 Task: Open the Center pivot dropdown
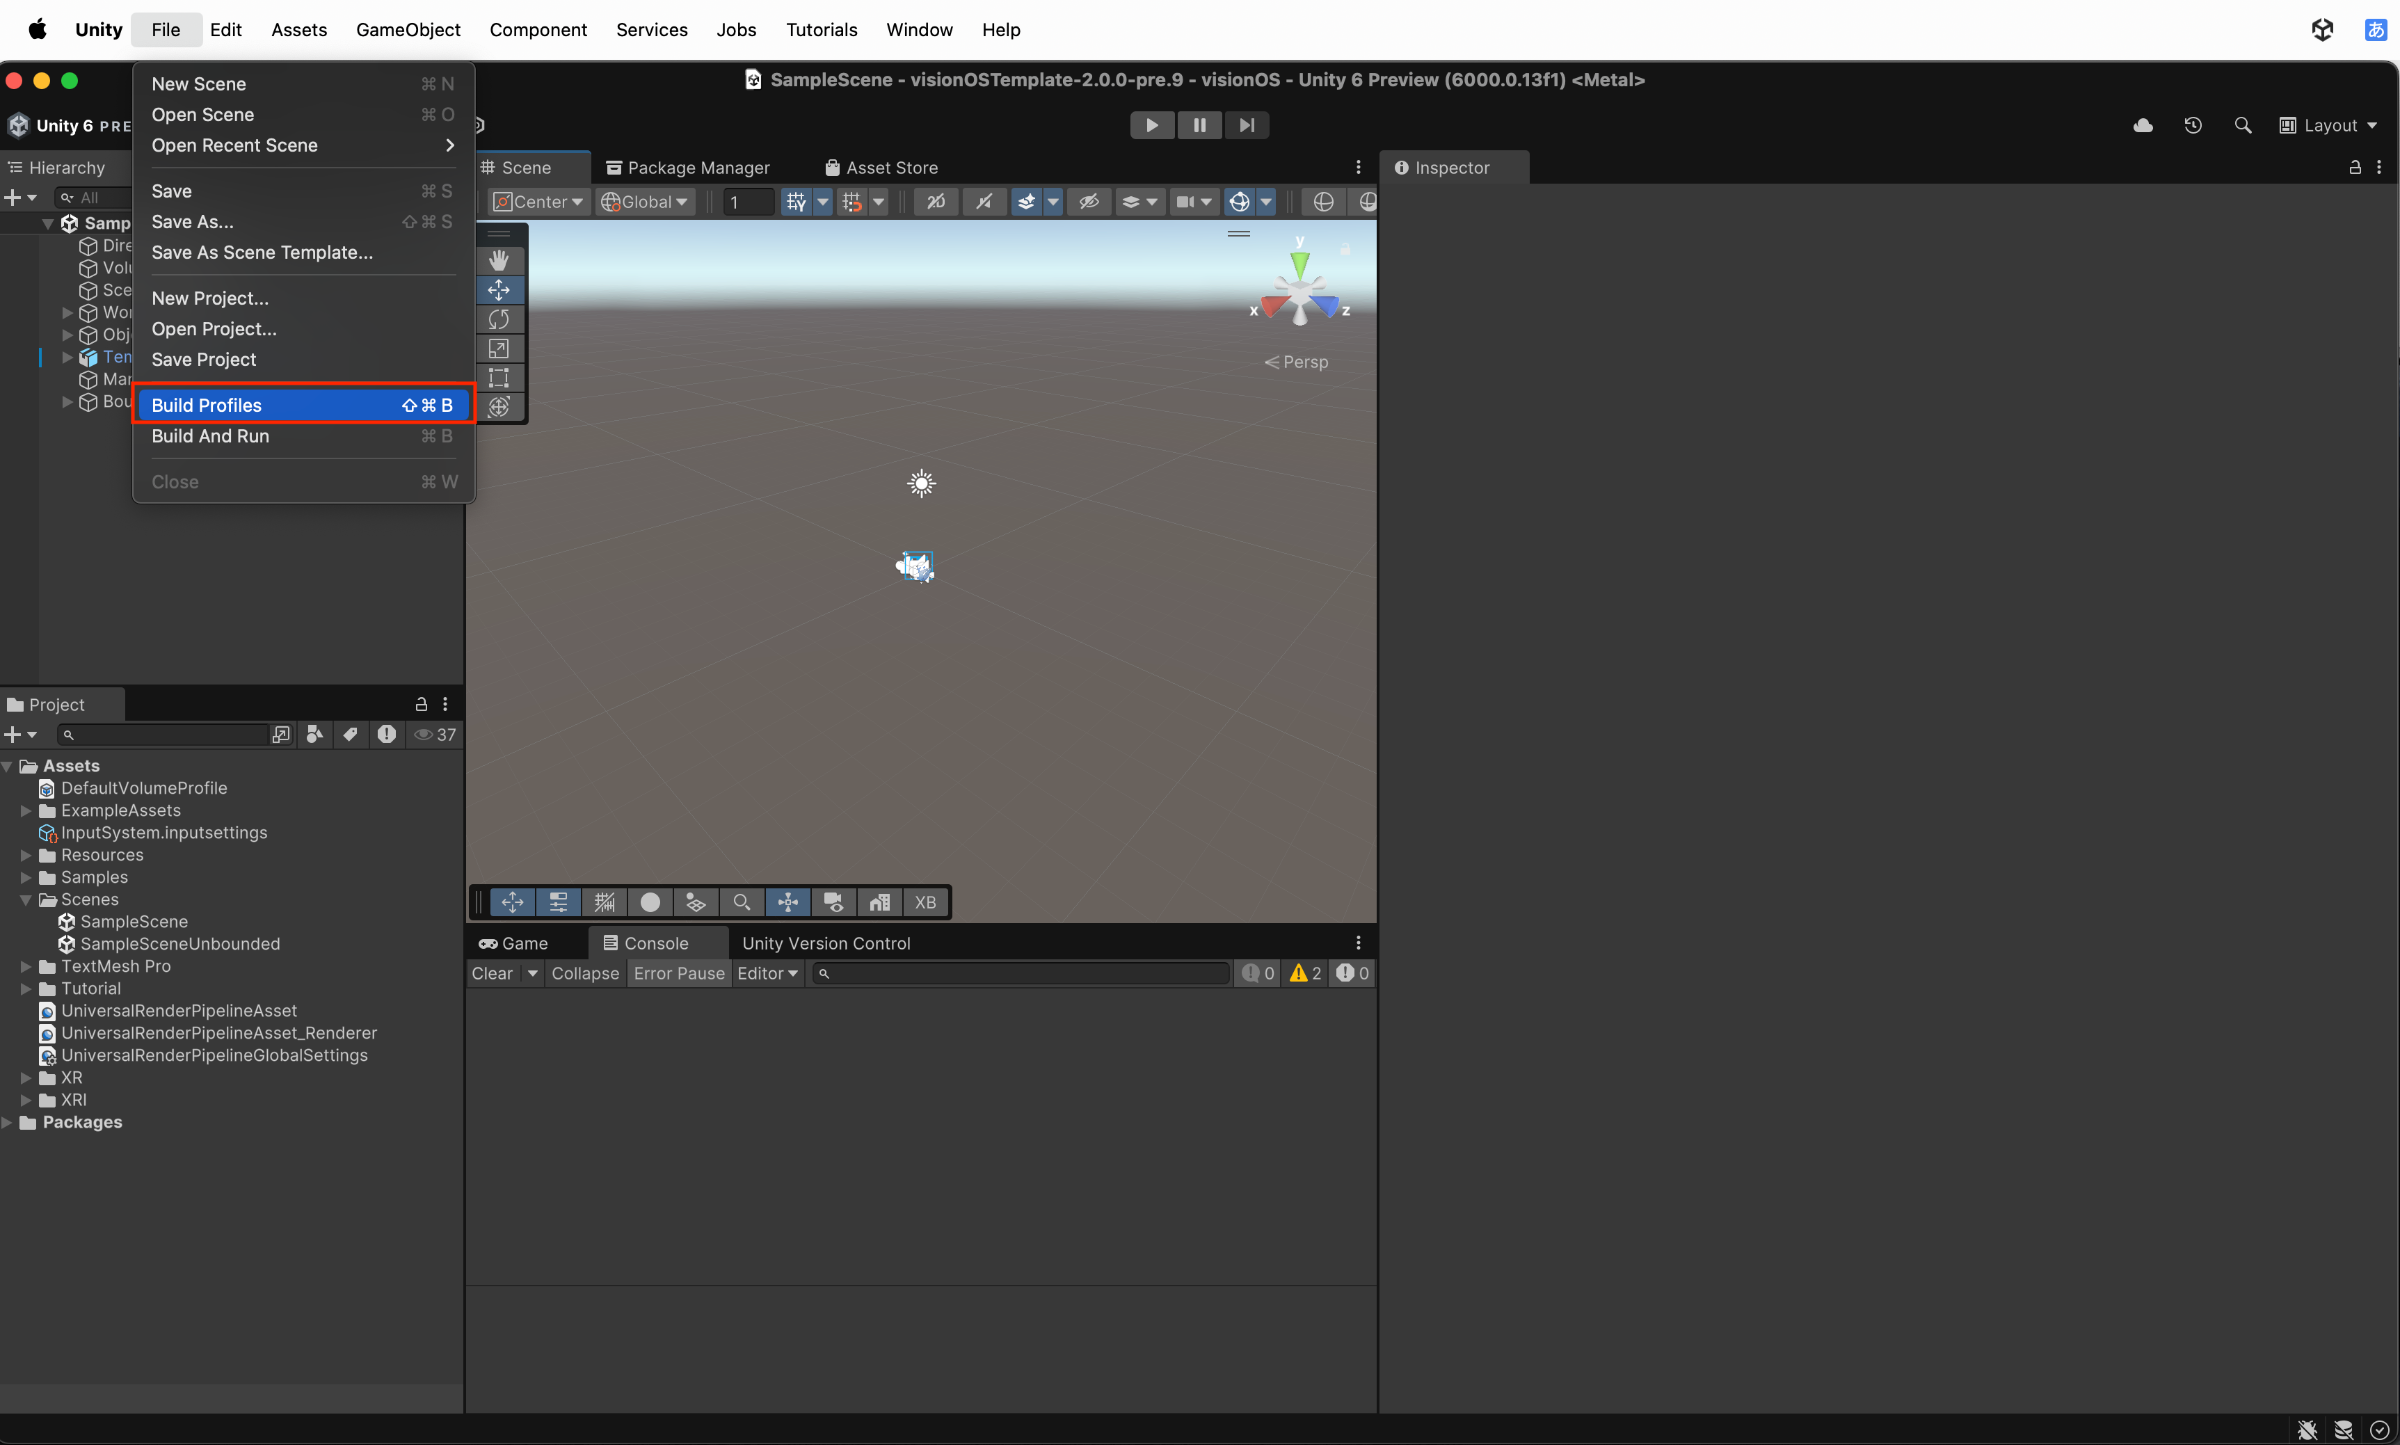pyautogui.click(x=538, y=202)
